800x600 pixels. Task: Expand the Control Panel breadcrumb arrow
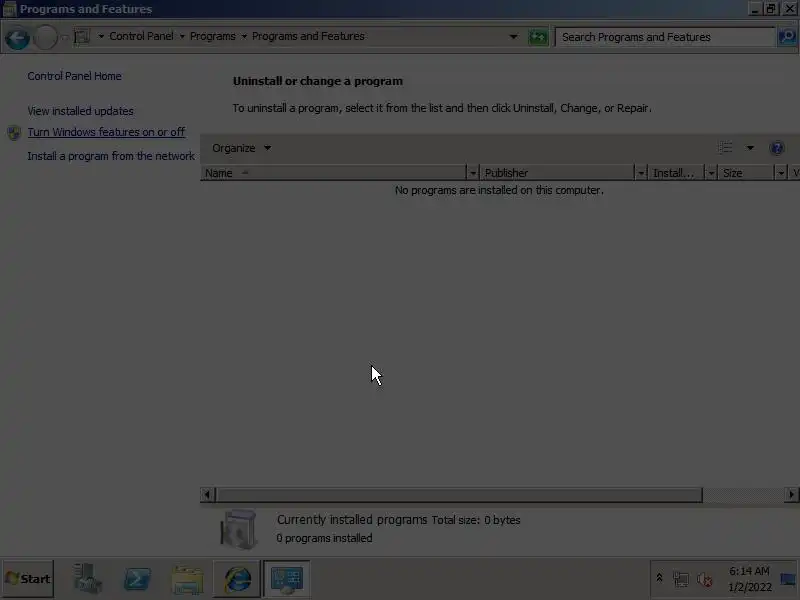point(182,37)
